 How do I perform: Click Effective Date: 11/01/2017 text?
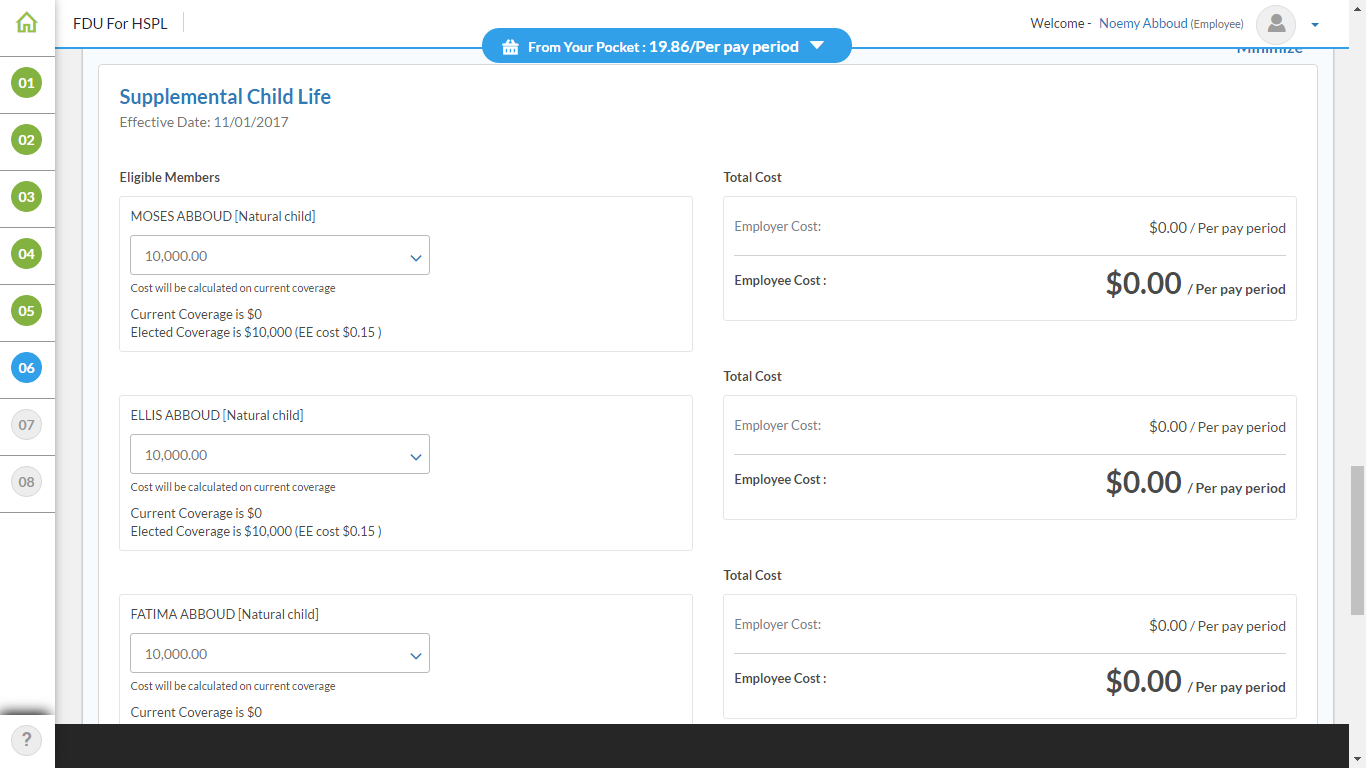(204, 122)
